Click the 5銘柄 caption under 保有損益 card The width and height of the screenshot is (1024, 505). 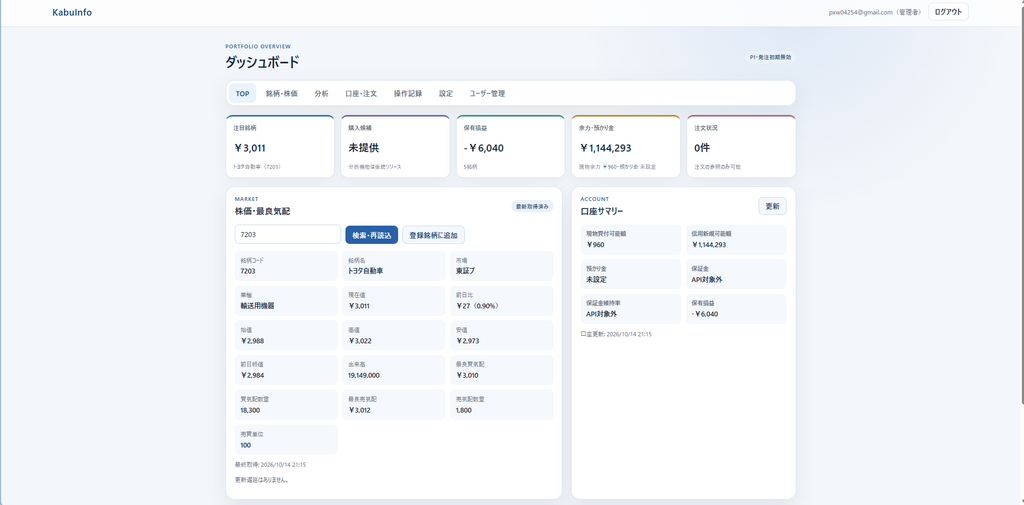click(471, 167)
